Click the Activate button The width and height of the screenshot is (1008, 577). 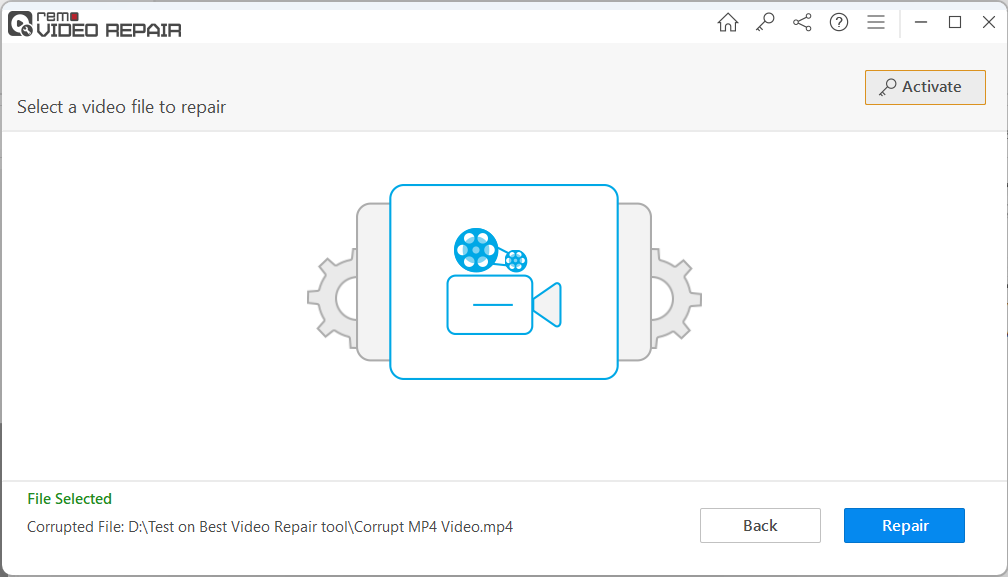pos(925,87)
